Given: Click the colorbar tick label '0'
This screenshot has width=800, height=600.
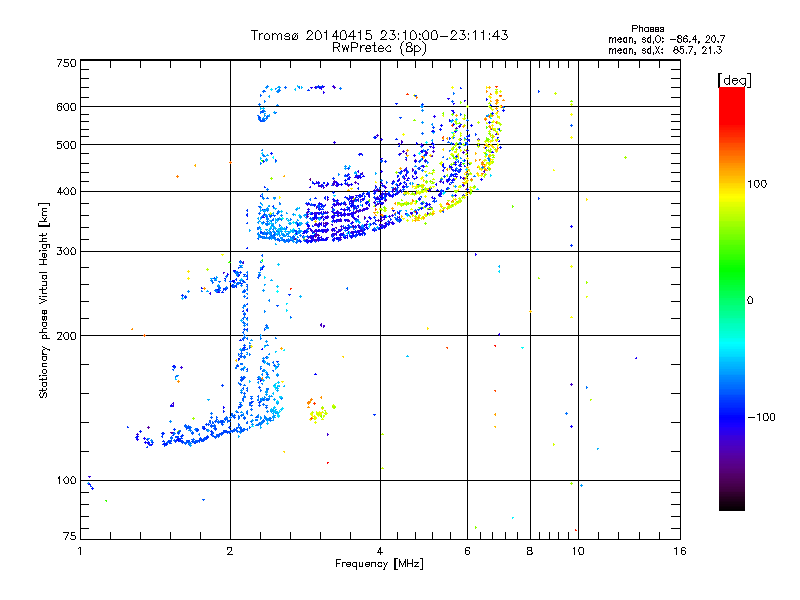Looking at the screenshot, I should [750, 301].
